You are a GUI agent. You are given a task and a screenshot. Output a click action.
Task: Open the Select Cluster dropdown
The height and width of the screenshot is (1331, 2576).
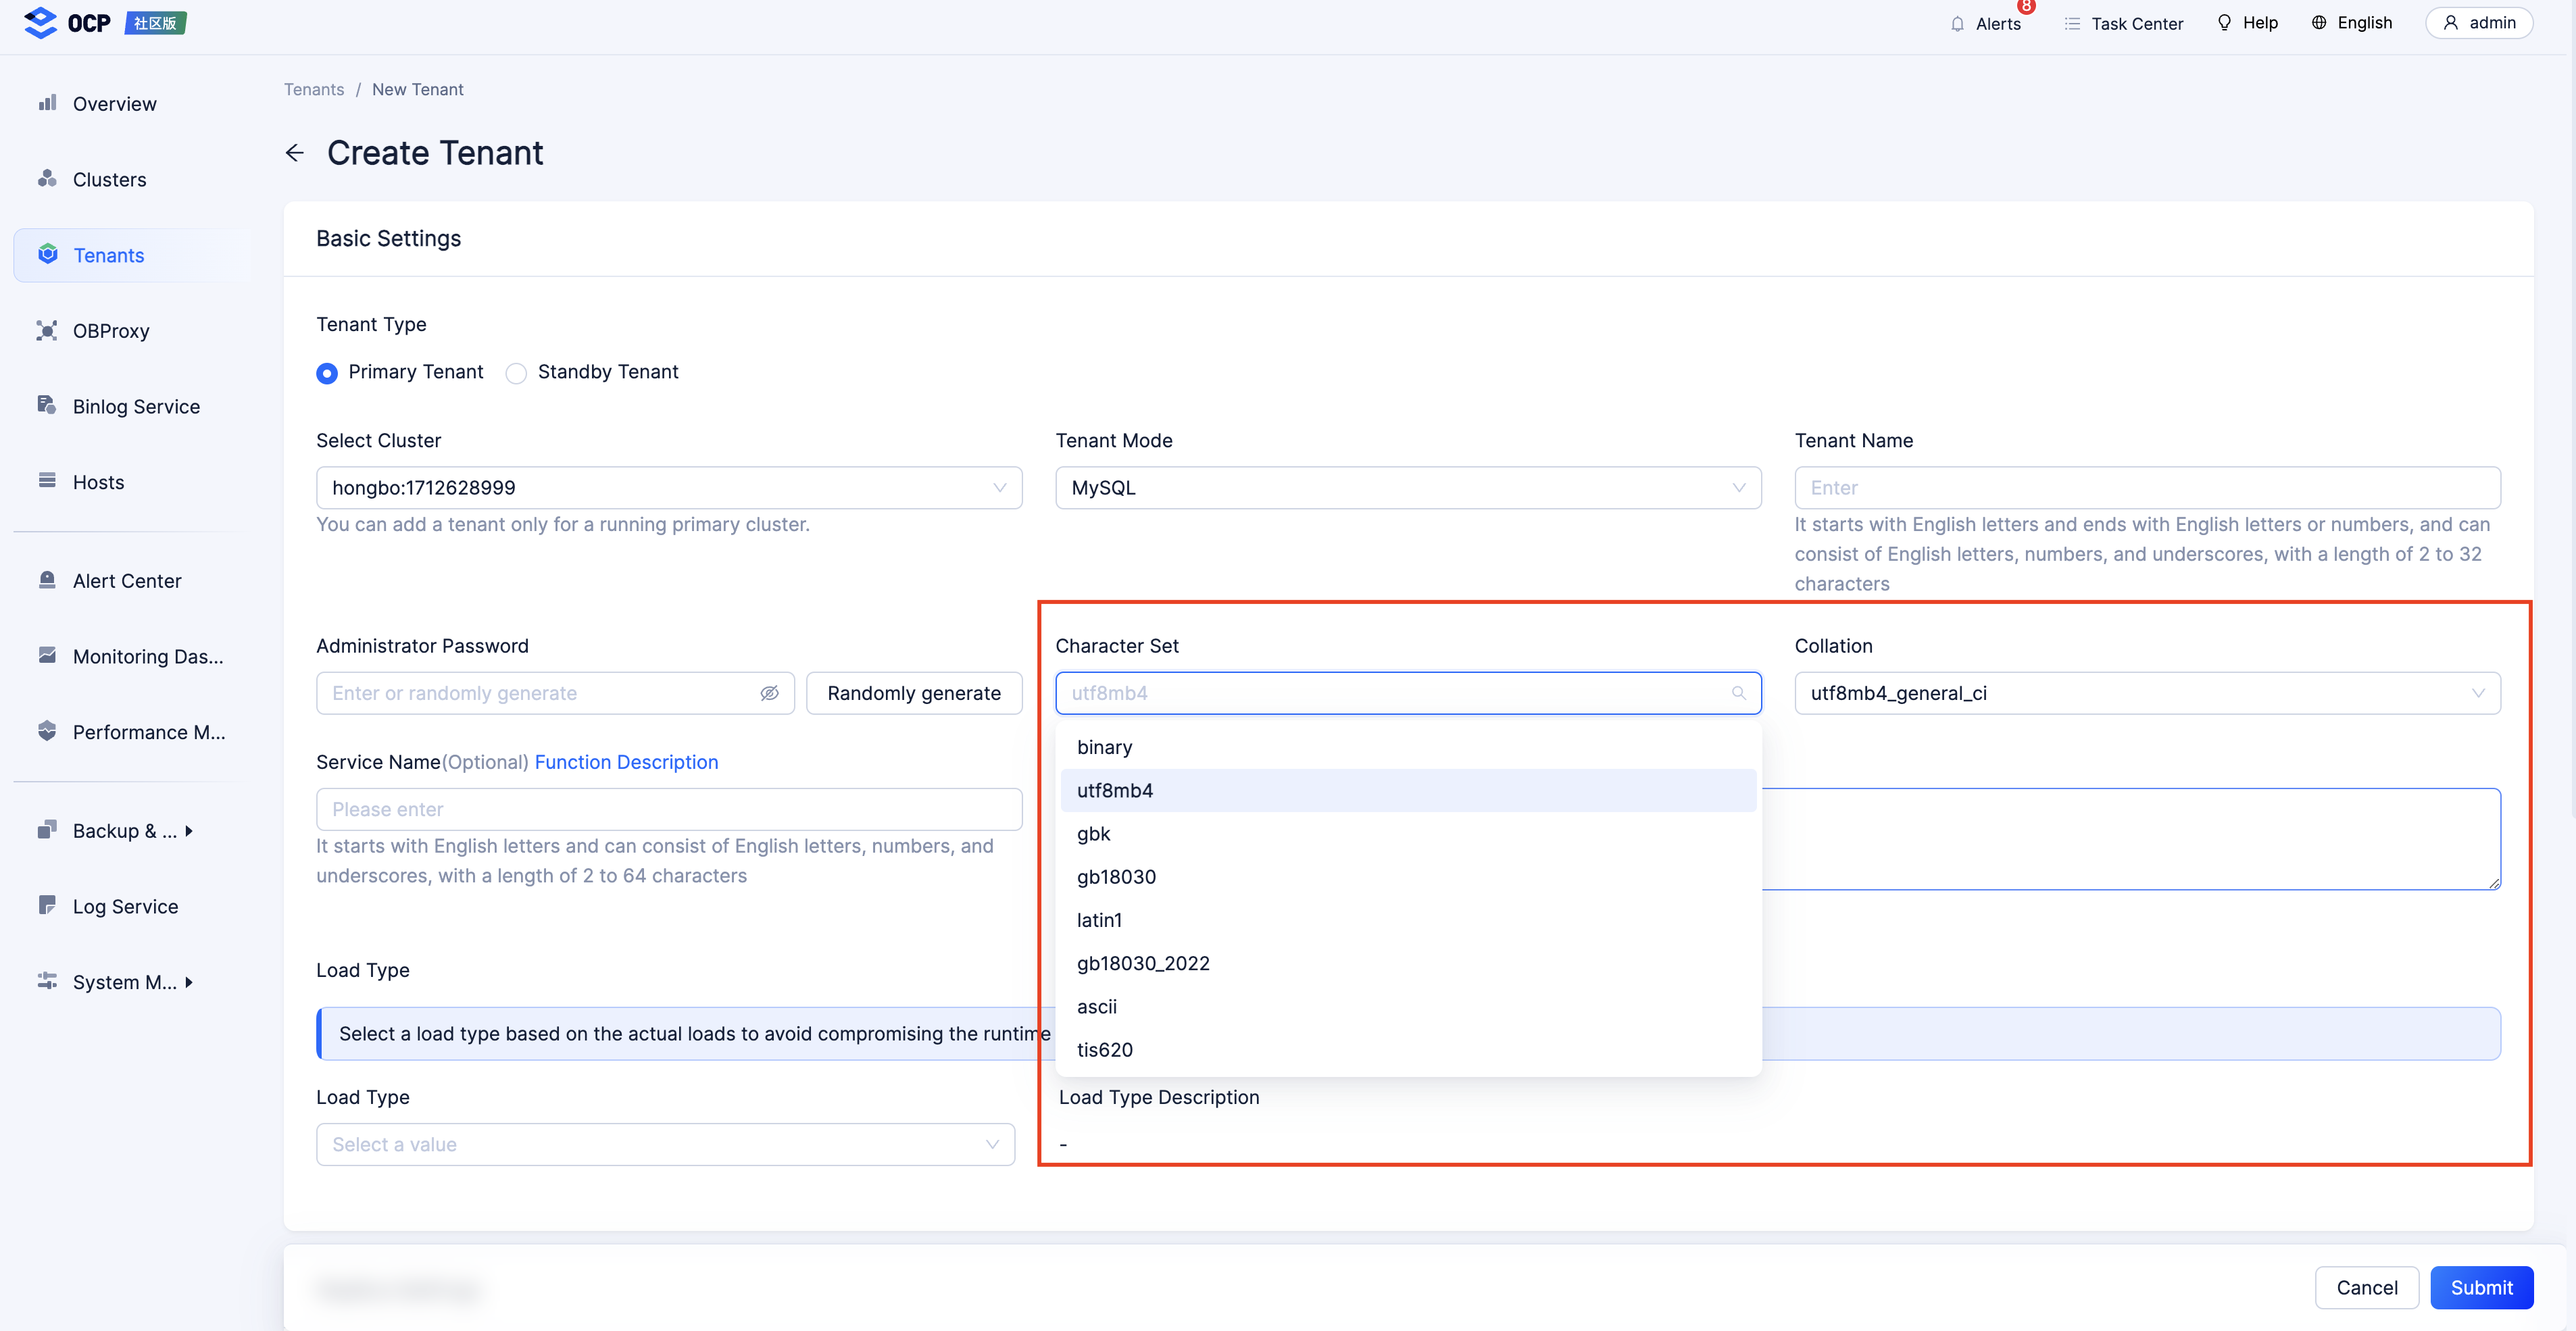669,488
